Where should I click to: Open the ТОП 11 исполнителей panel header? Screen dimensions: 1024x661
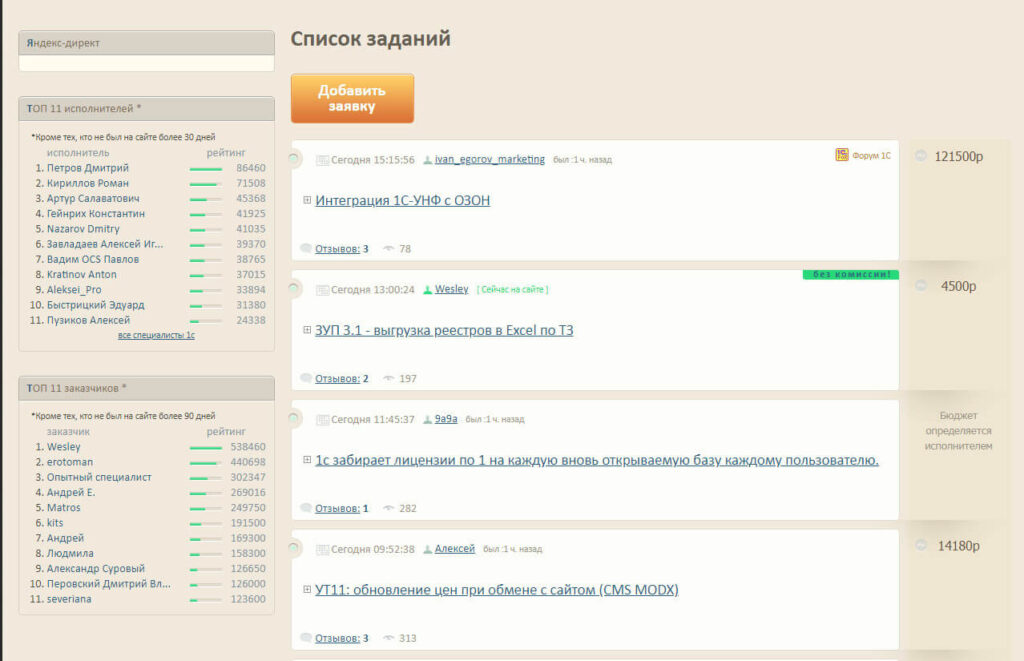[146, 109]
